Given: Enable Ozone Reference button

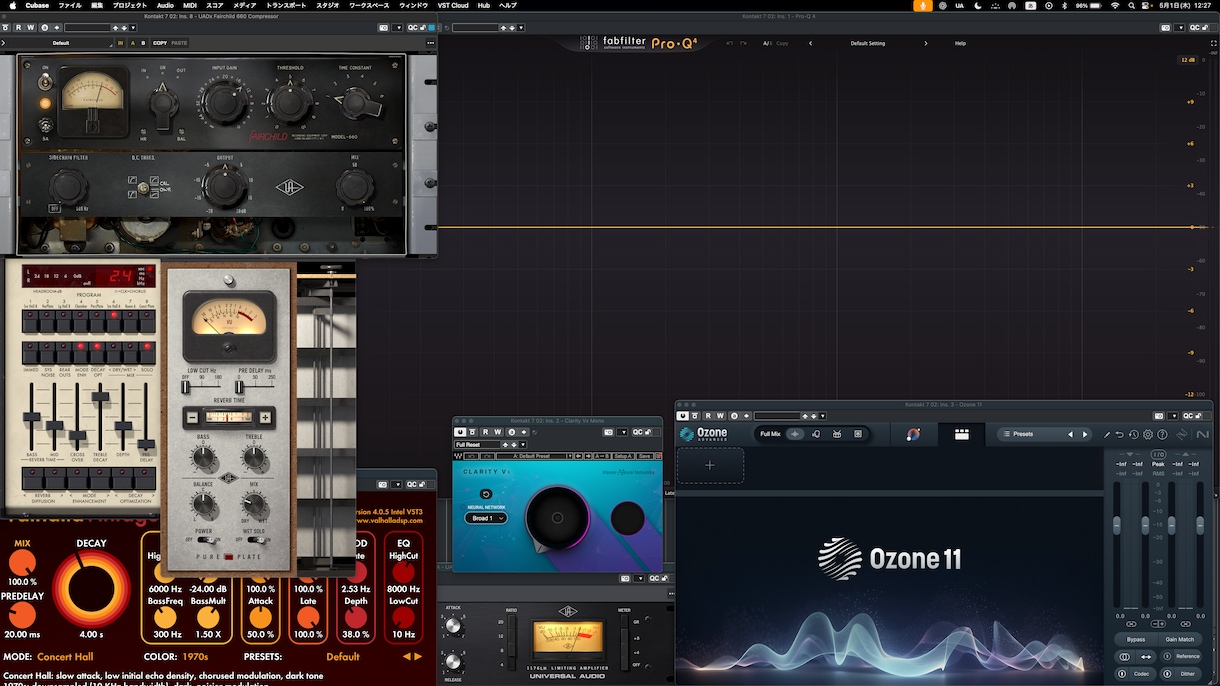Looking at the screenshot, I should coord(1181,656).
